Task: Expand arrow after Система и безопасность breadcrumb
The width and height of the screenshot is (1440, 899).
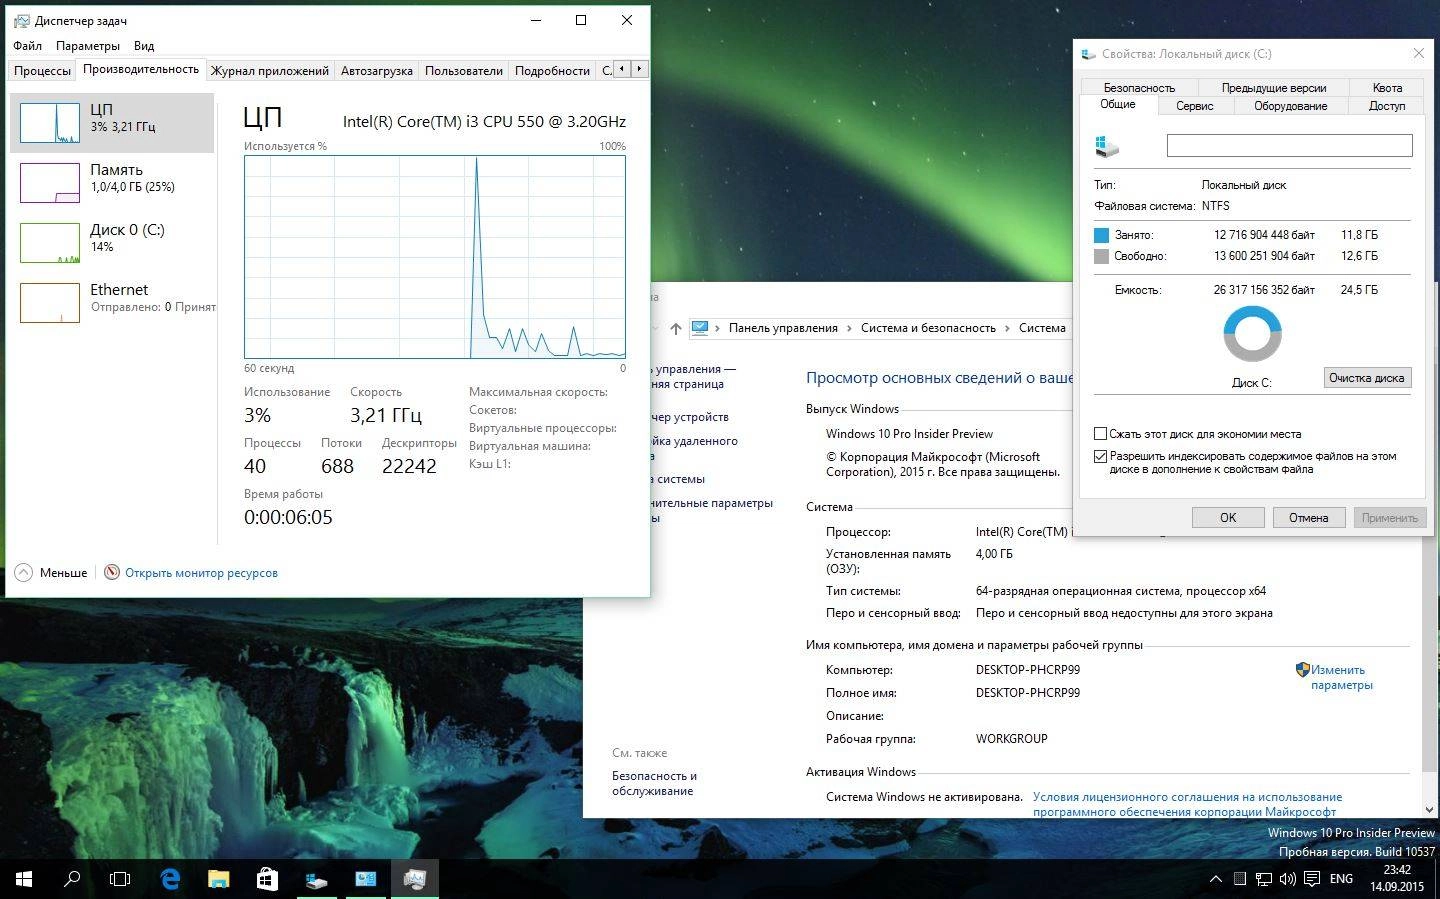Action: coord(1008,328)
